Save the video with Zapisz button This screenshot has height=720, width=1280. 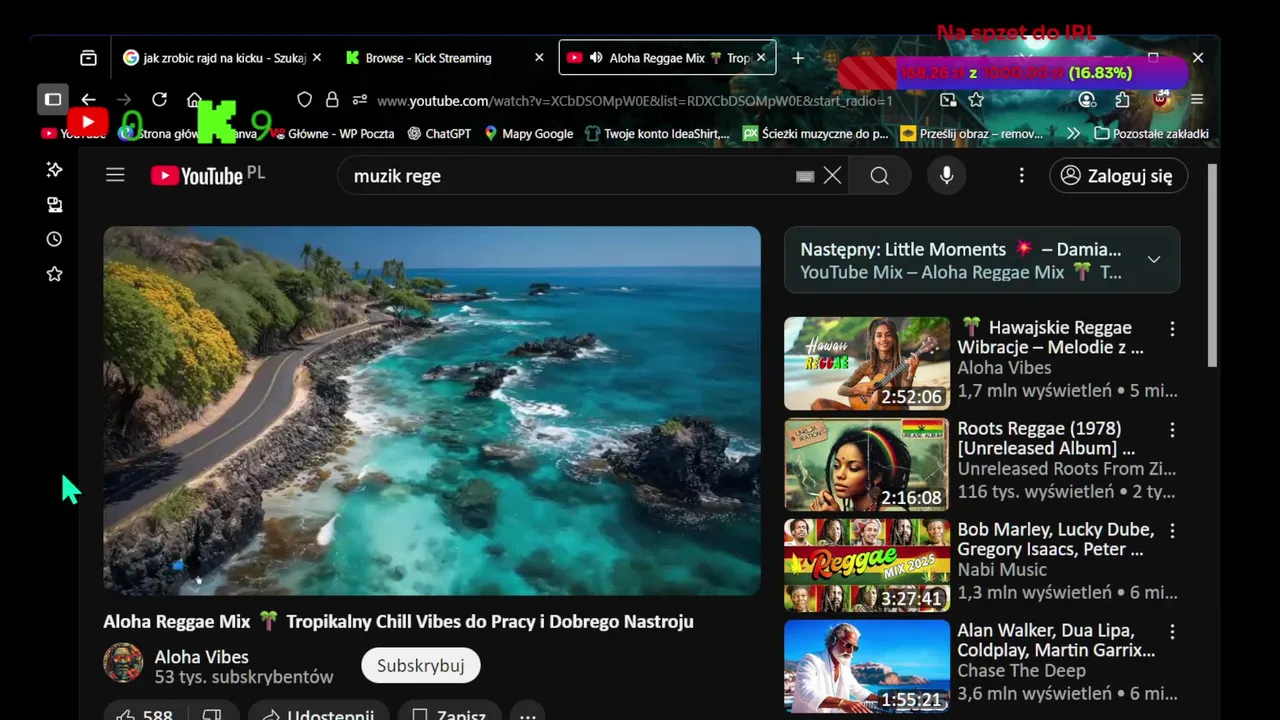[449, 715]
